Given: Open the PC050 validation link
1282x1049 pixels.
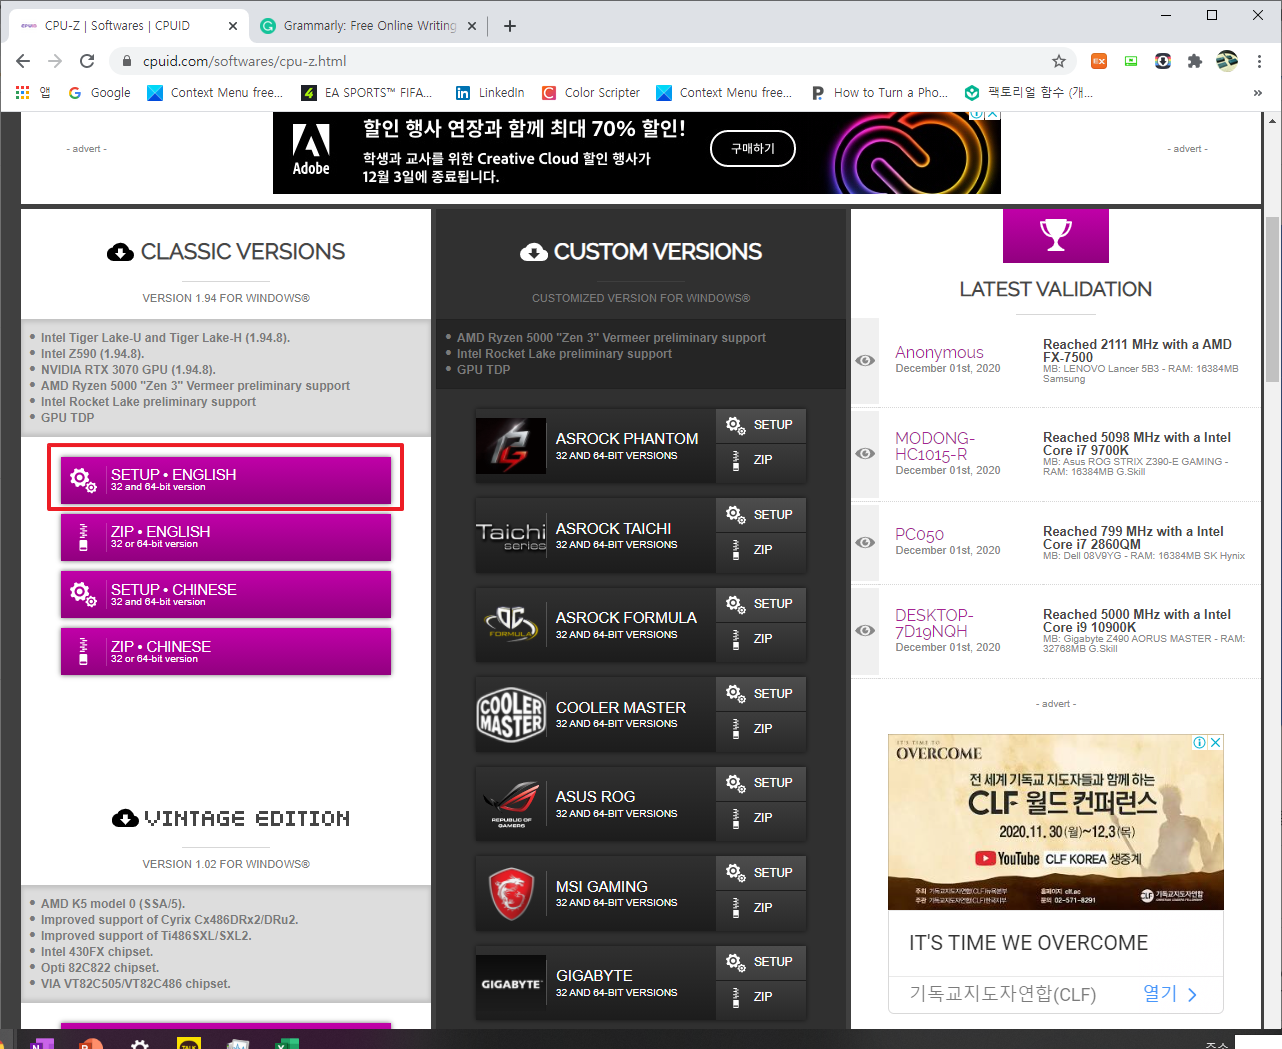Looking at the screenshot, I should (x=919, y=535).
